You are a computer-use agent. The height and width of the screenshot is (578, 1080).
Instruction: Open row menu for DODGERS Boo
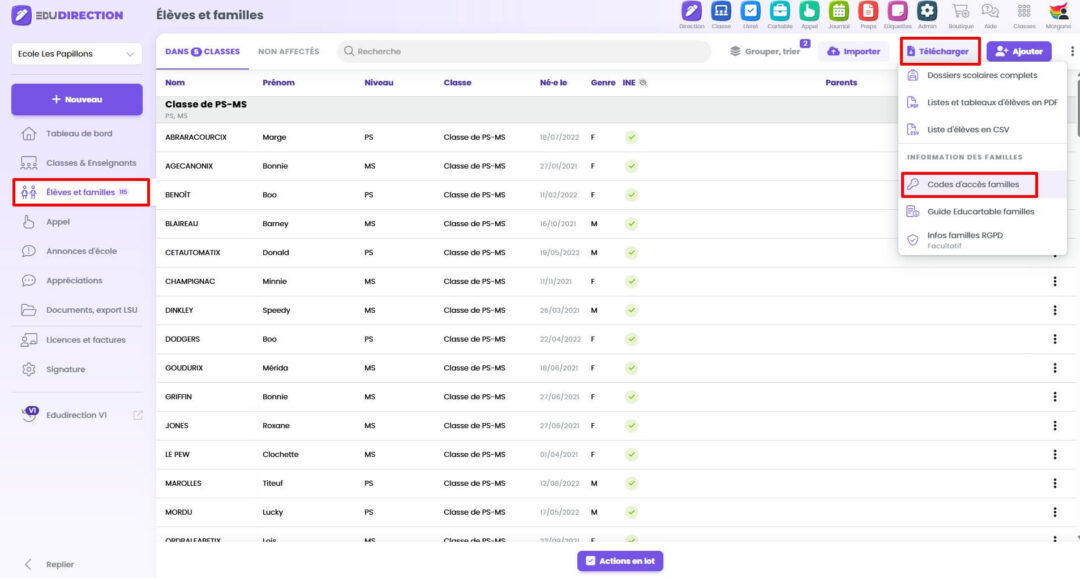pos(1055,339)
